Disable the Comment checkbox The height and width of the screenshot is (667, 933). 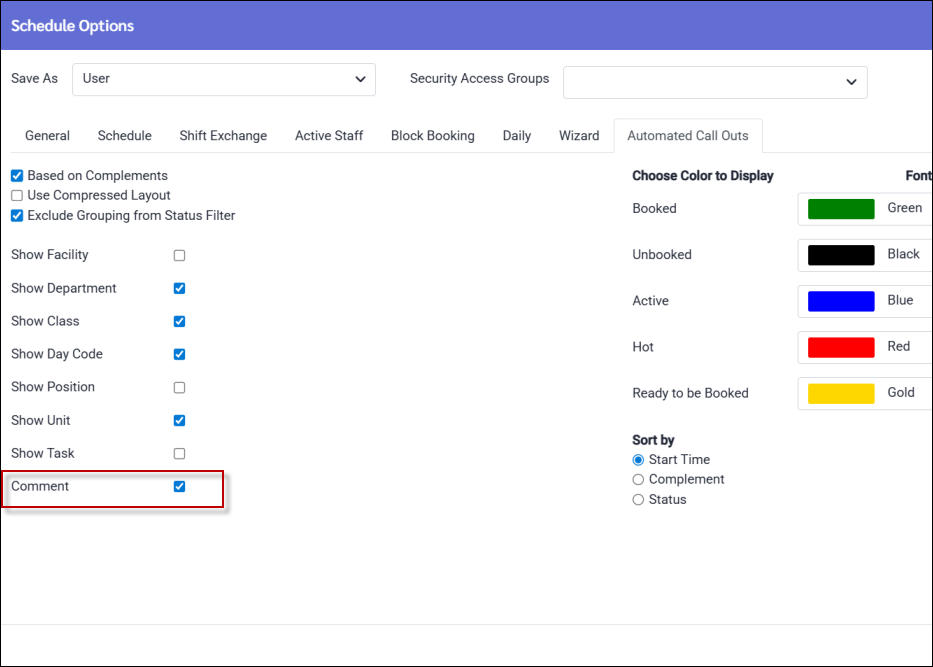click(x=180, y=487)
